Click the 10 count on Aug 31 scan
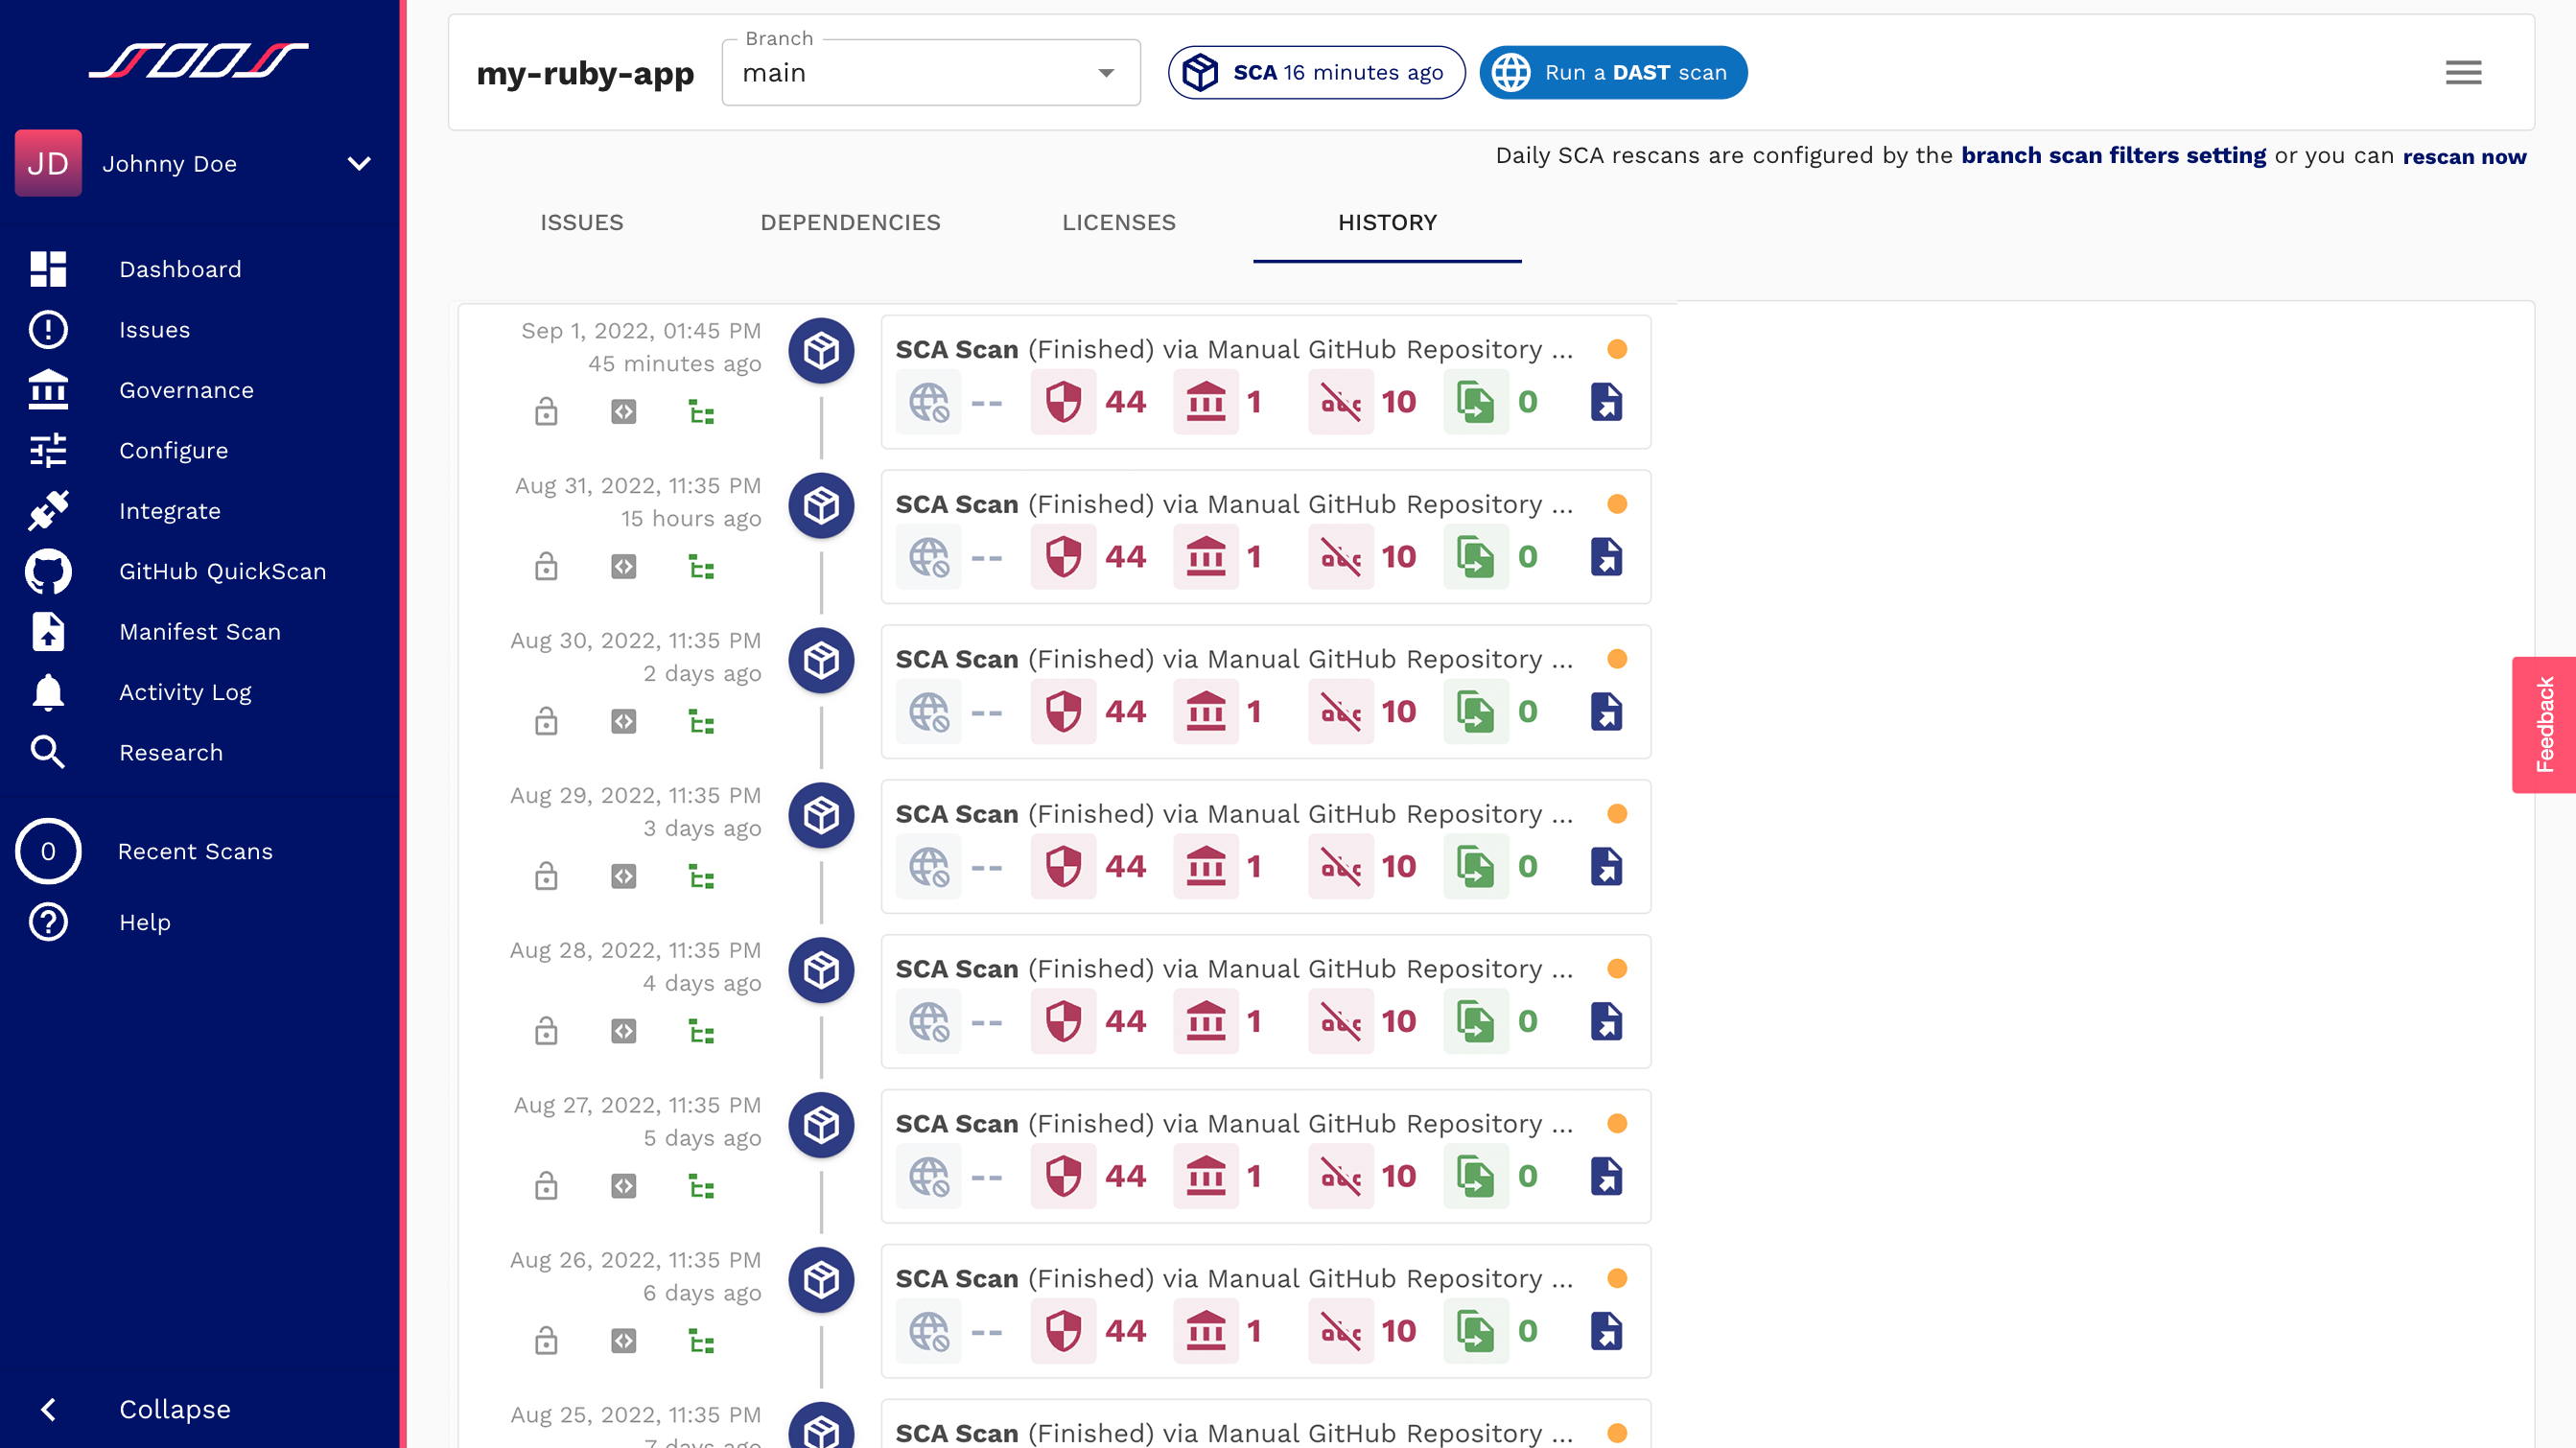The image size is (2576, 1448). coord(1398,557)
